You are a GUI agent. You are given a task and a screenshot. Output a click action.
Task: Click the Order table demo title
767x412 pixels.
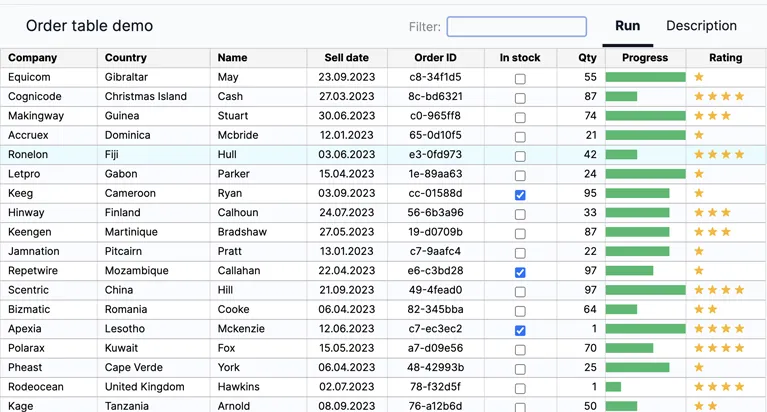(x=90, y=26)
